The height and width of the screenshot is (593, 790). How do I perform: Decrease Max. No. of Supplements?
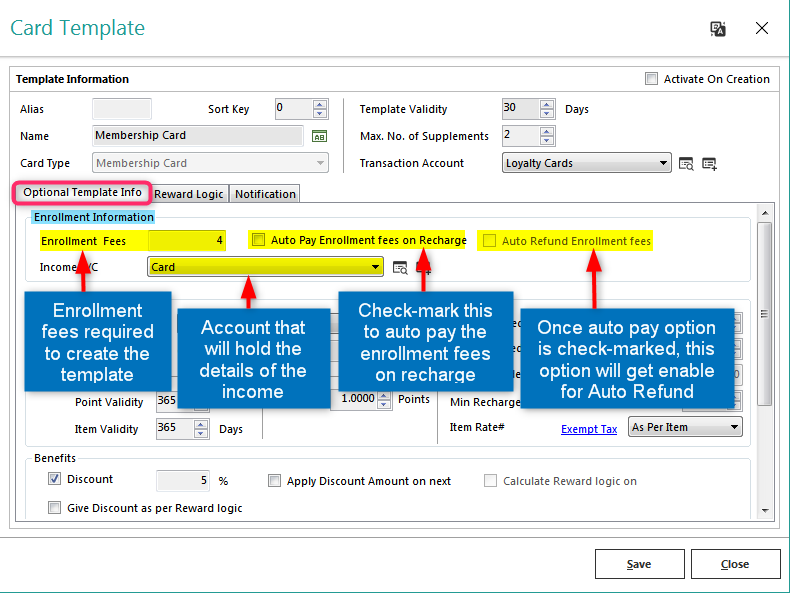(547, 141)
